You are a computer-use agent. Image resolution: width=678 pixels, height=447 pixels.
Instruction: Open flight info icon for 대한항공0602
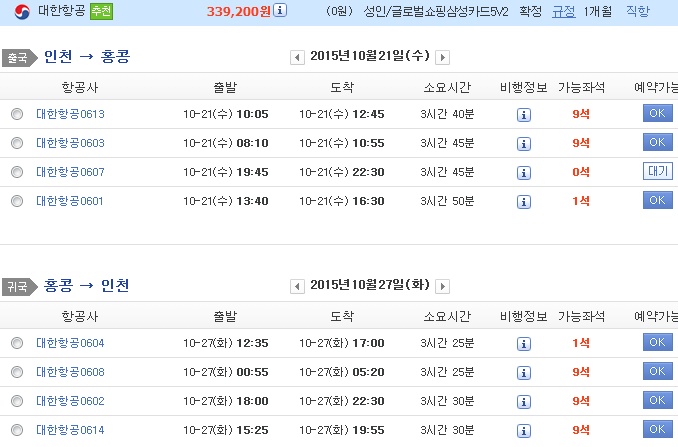(524, 402)
